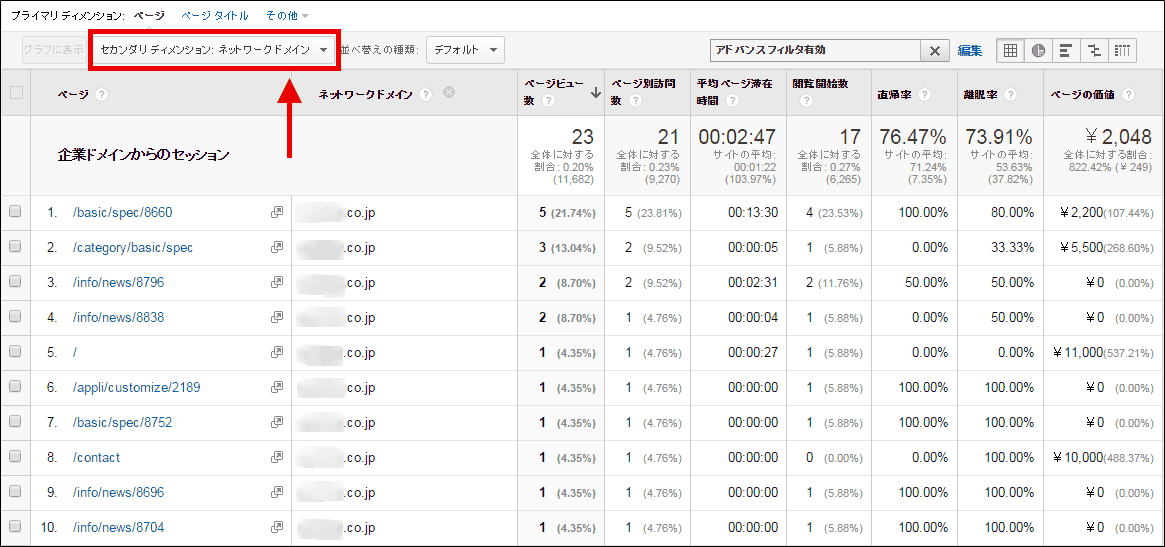The width and height of the screenshot is (1165, 547).
Task: Open /basic/spec/8660 page in new window icon
Action: 276,213
